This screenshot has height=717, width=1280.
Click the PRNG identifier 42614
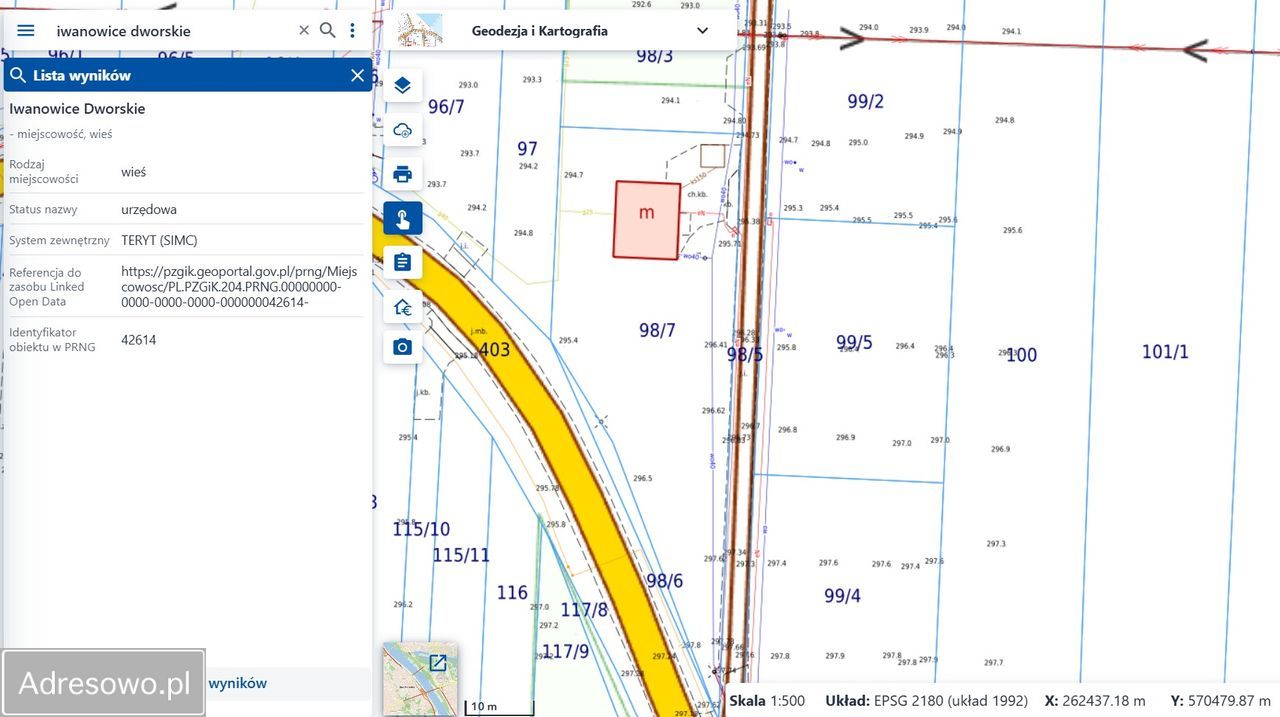(x=138, y=340)
